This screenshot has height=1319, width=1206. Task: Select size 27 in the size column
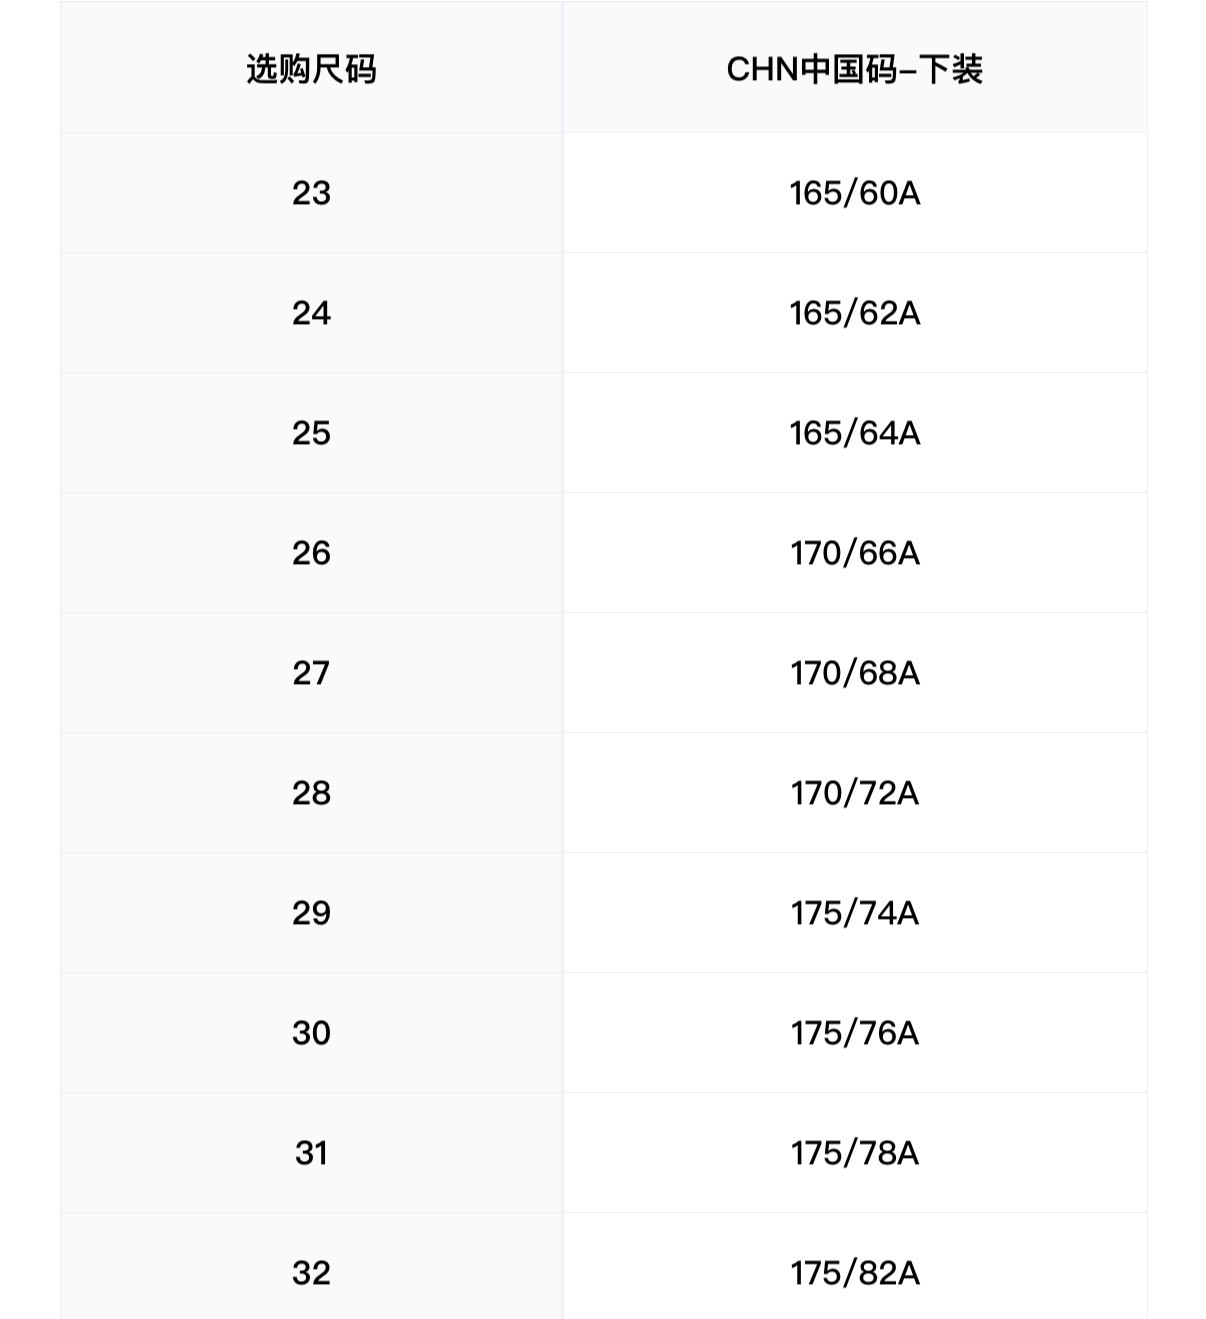click(311, 673)
